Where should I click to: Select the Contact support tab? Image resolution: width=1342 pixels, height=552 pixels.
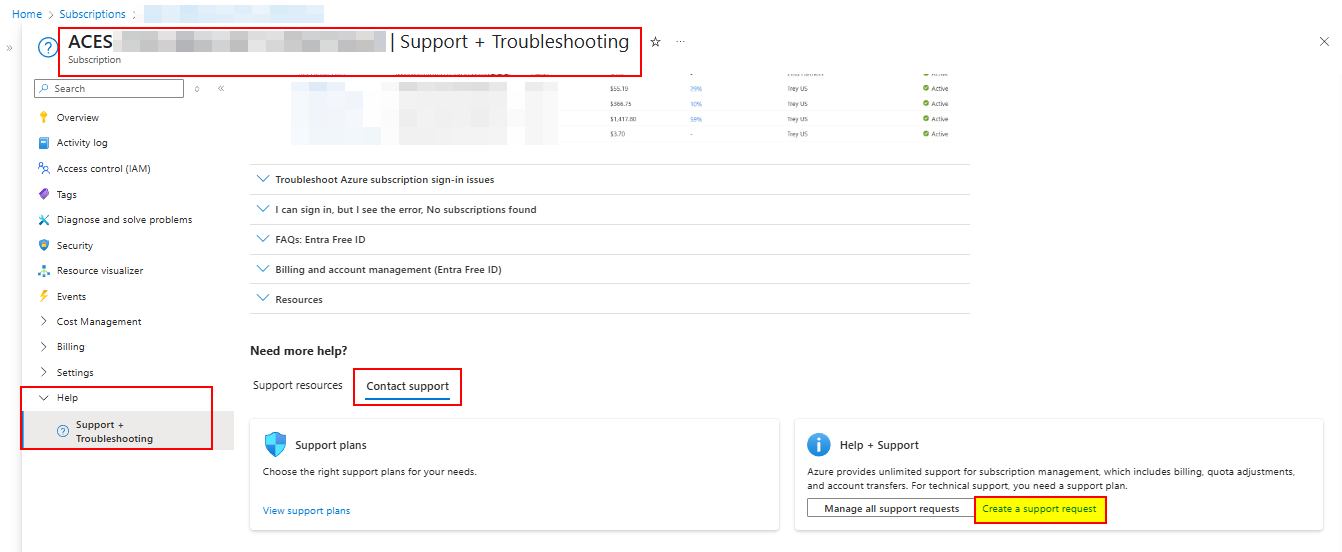point(407,386)
